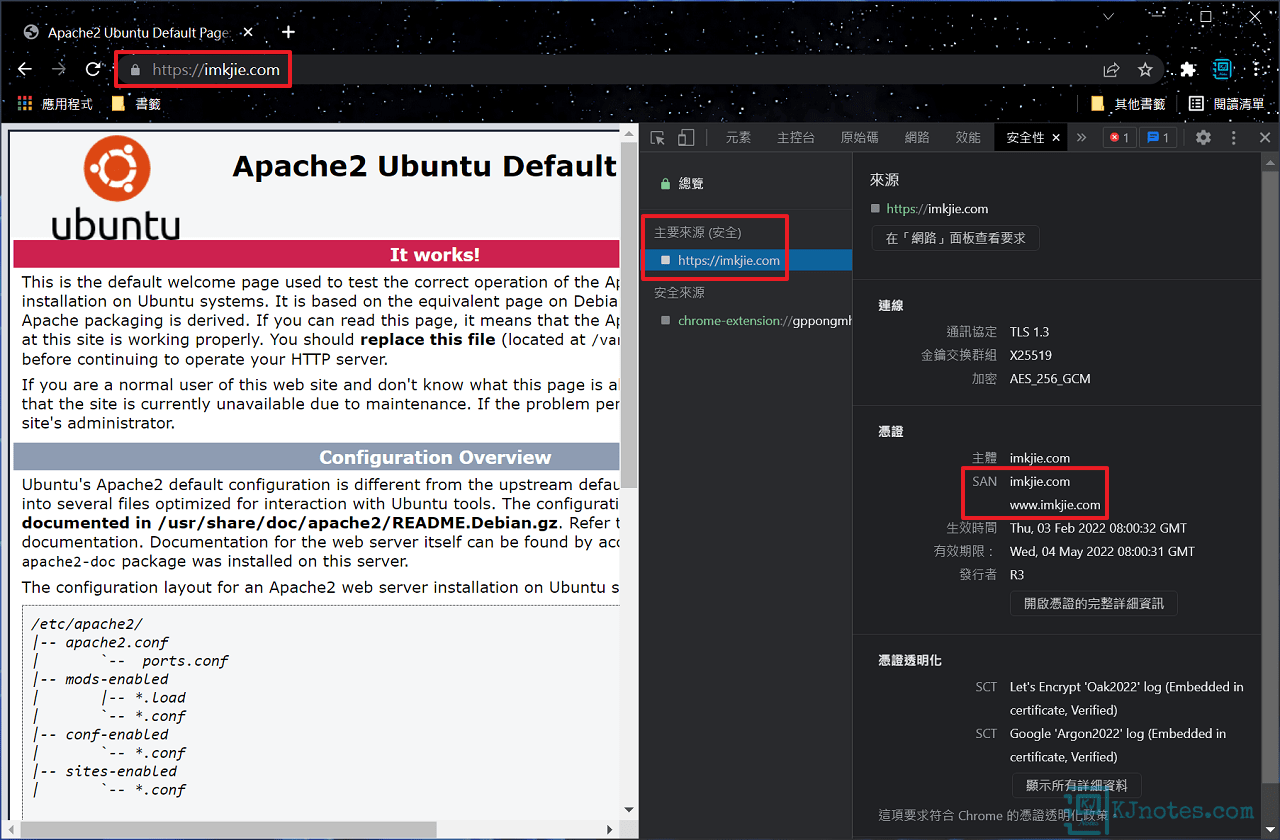Close the Apache2 Ubuntu Default Page tab
The image size is (1280, 840).
click(x=247, y=32)
